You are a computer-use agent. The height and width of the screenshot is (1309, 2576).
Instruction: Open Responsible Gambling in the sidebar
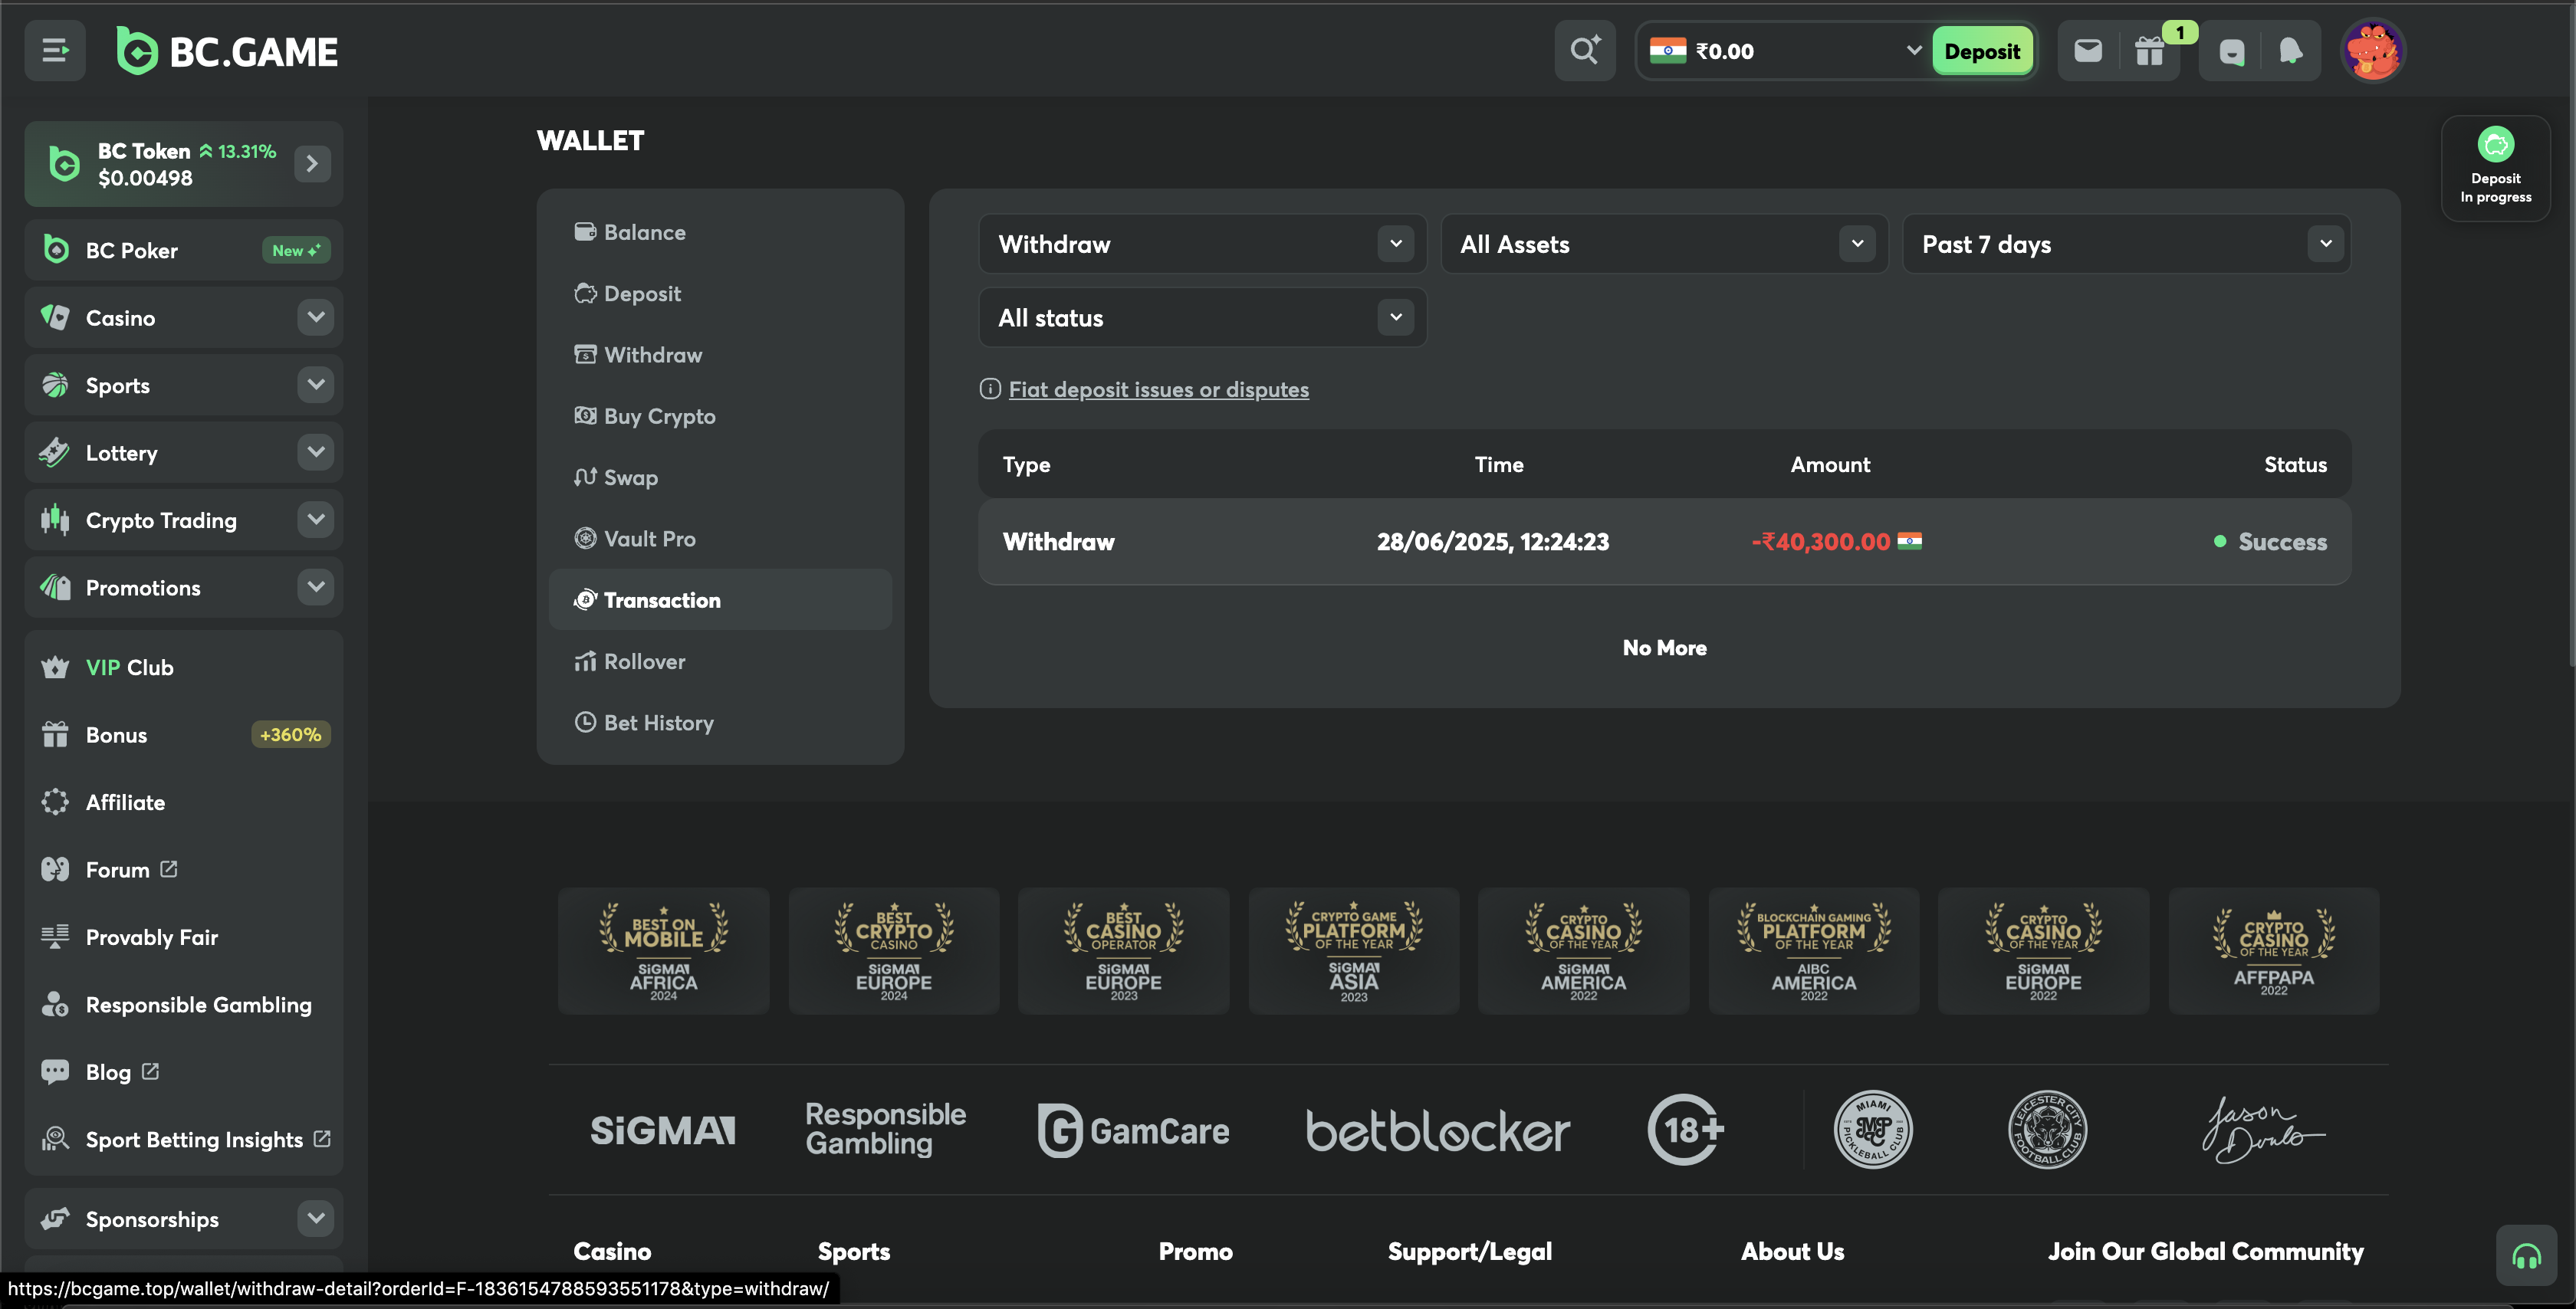coord(184,1005)
